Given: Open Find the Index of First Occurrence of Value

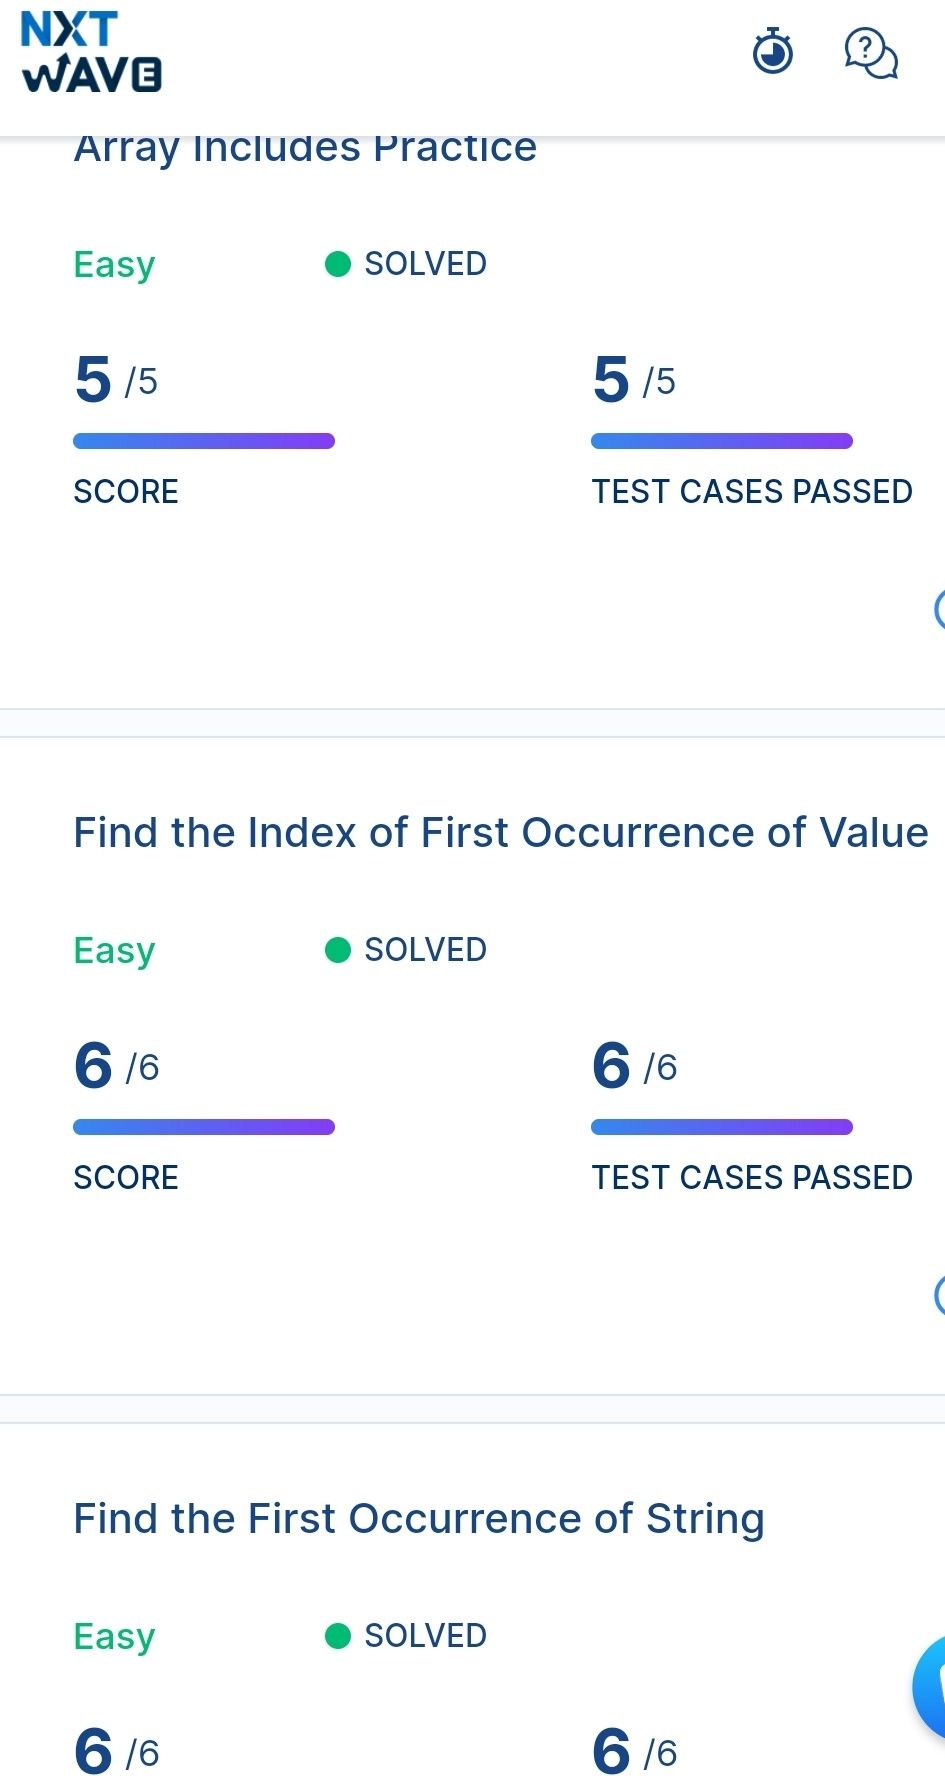Looking at the screenshot, I should click(x=501, y=832).
